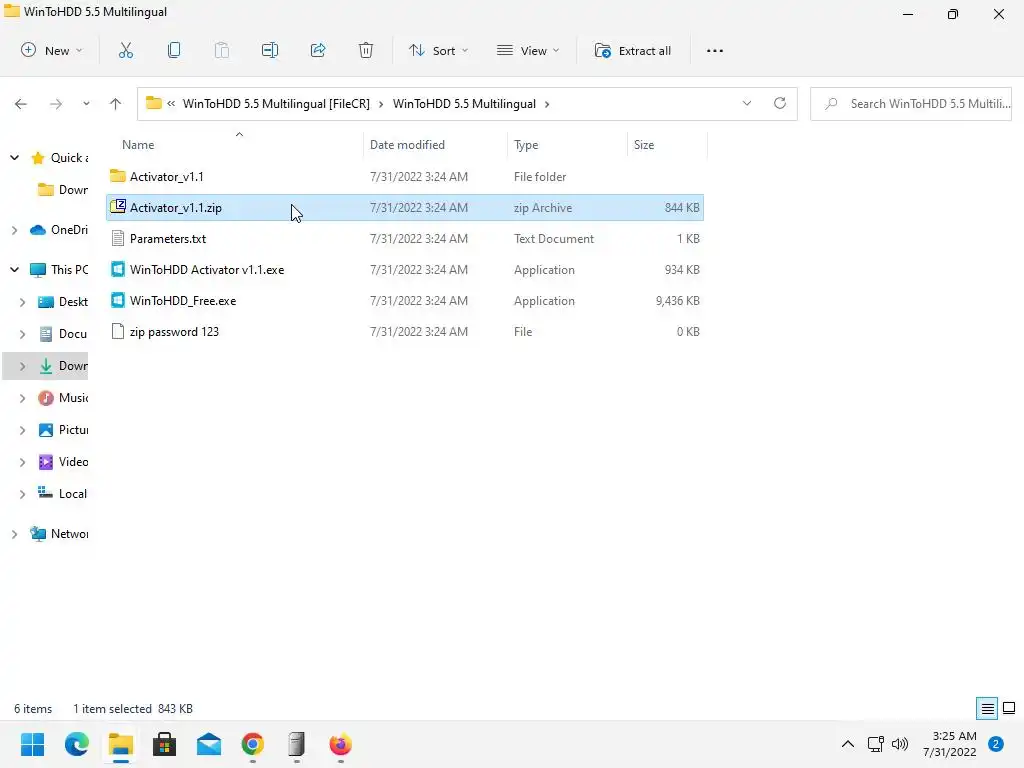Image resolution: width=1024 pixels, height=768 pixels.
Task: Expand the Desktop tree node
Action: [x=22, y=302]
